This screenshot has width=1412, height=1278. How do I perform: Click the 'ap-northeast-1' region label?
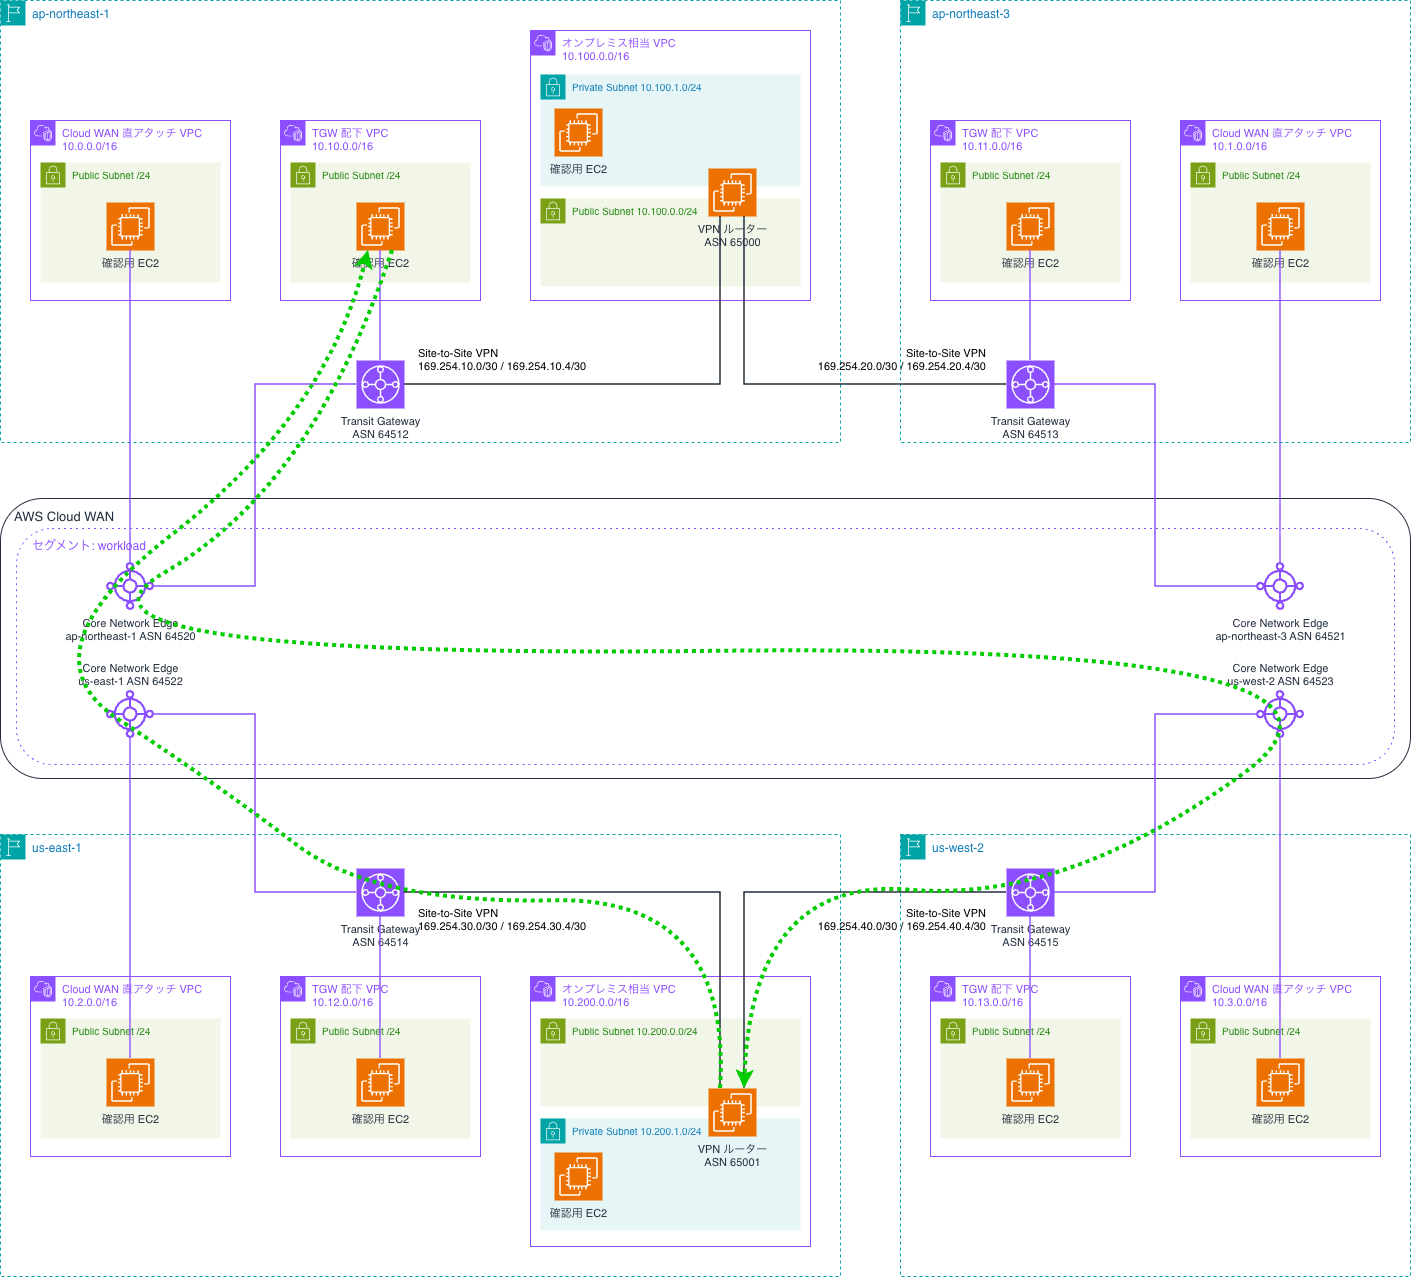pyautogui.click(x=71, y=14)
